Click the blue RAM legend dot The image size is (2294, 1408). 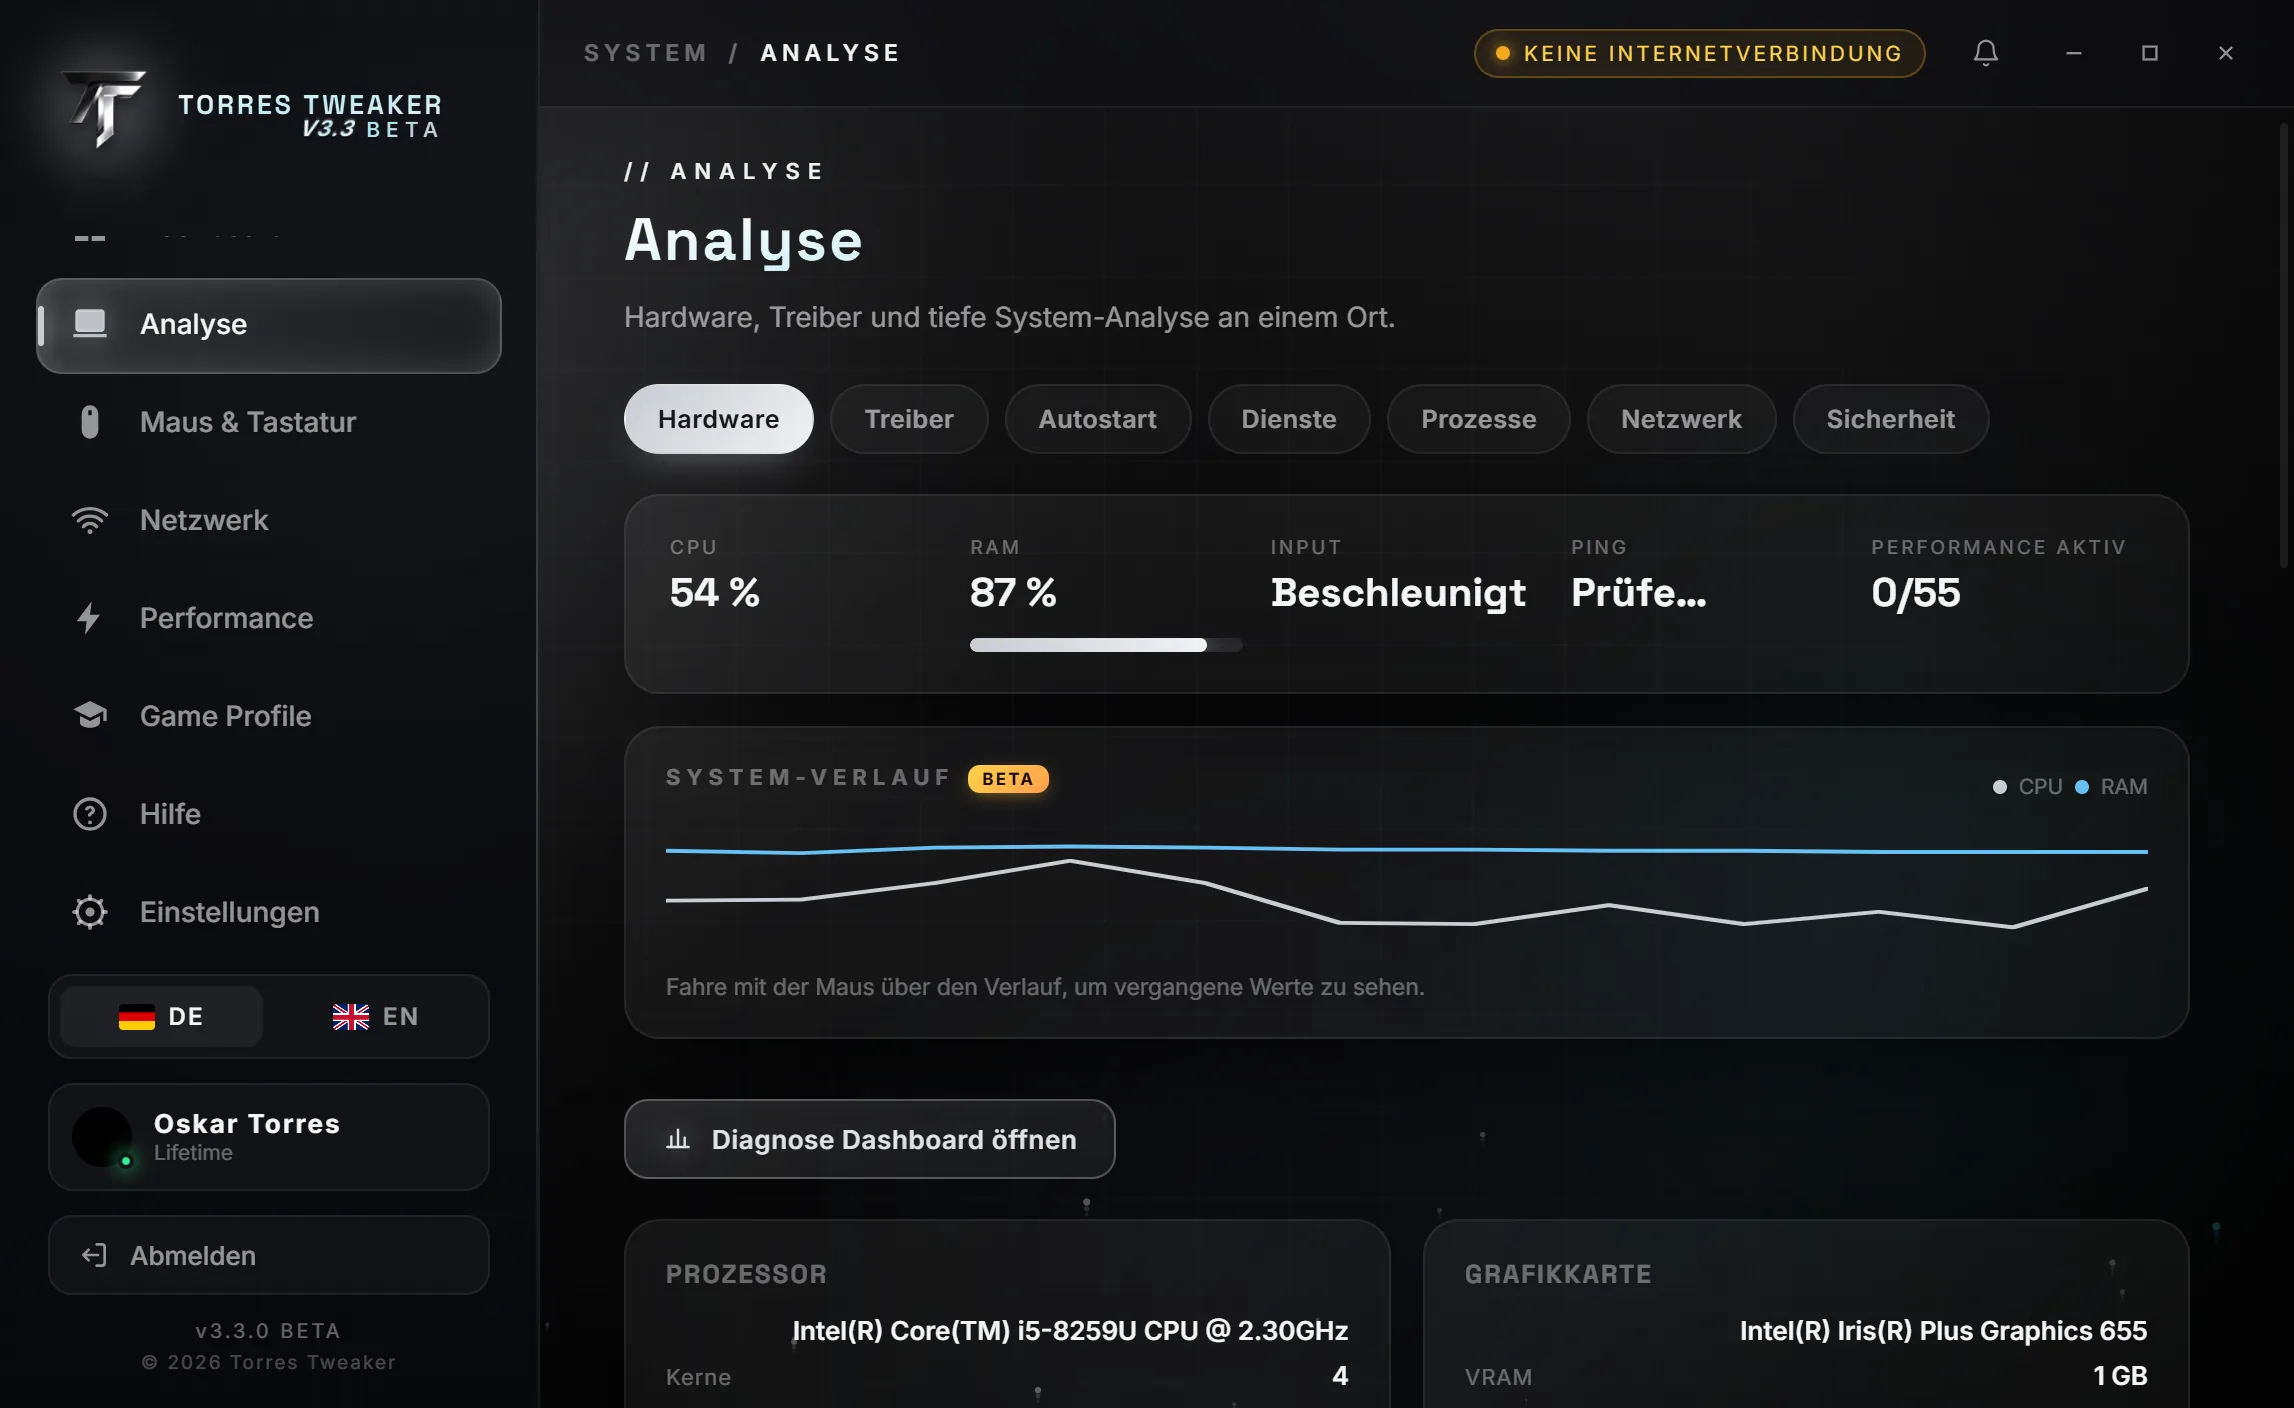coord(2081,787)
